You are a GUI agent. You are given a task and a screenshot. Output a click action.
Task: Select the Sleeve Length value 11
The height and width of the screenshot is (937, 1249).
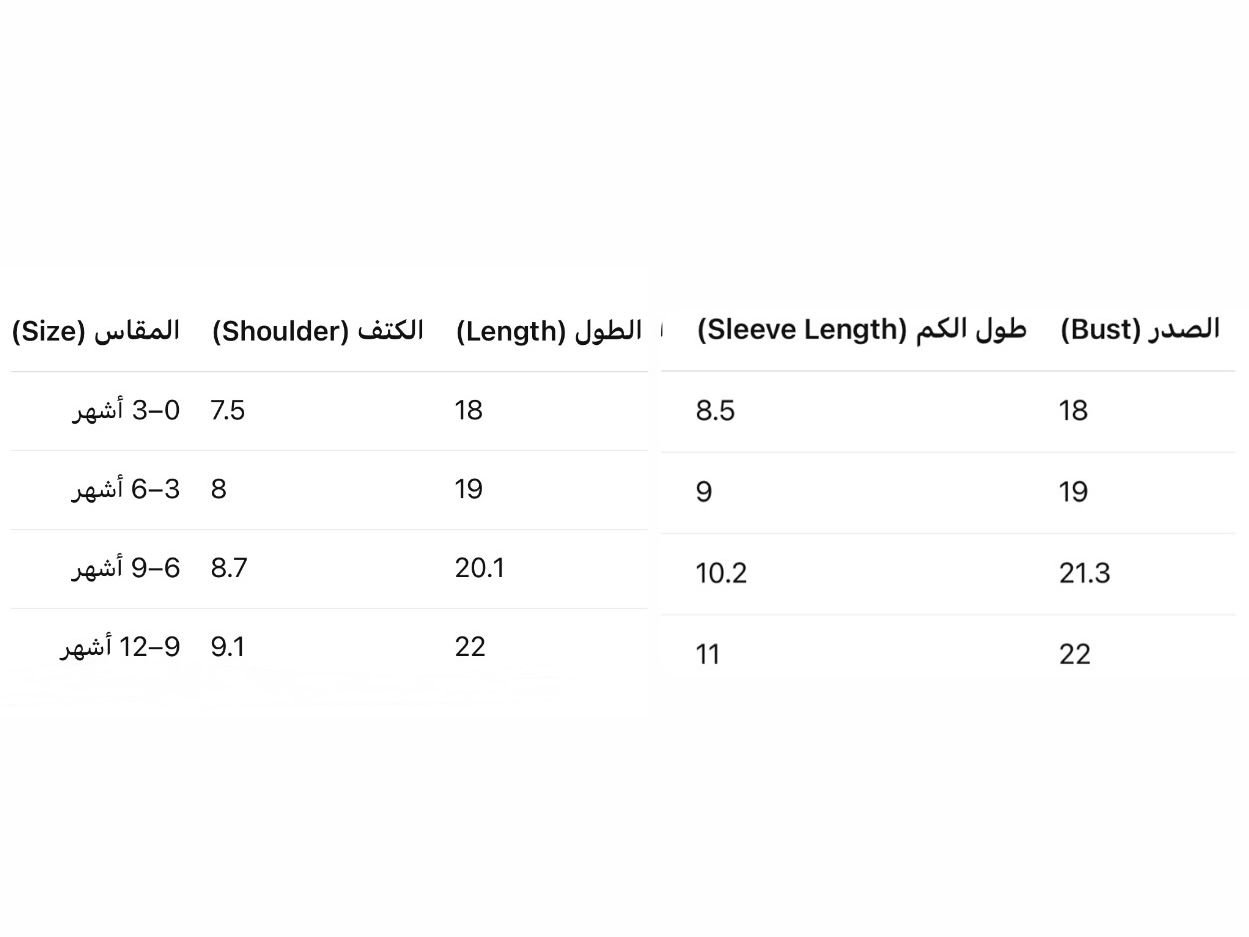pos(708,655)
